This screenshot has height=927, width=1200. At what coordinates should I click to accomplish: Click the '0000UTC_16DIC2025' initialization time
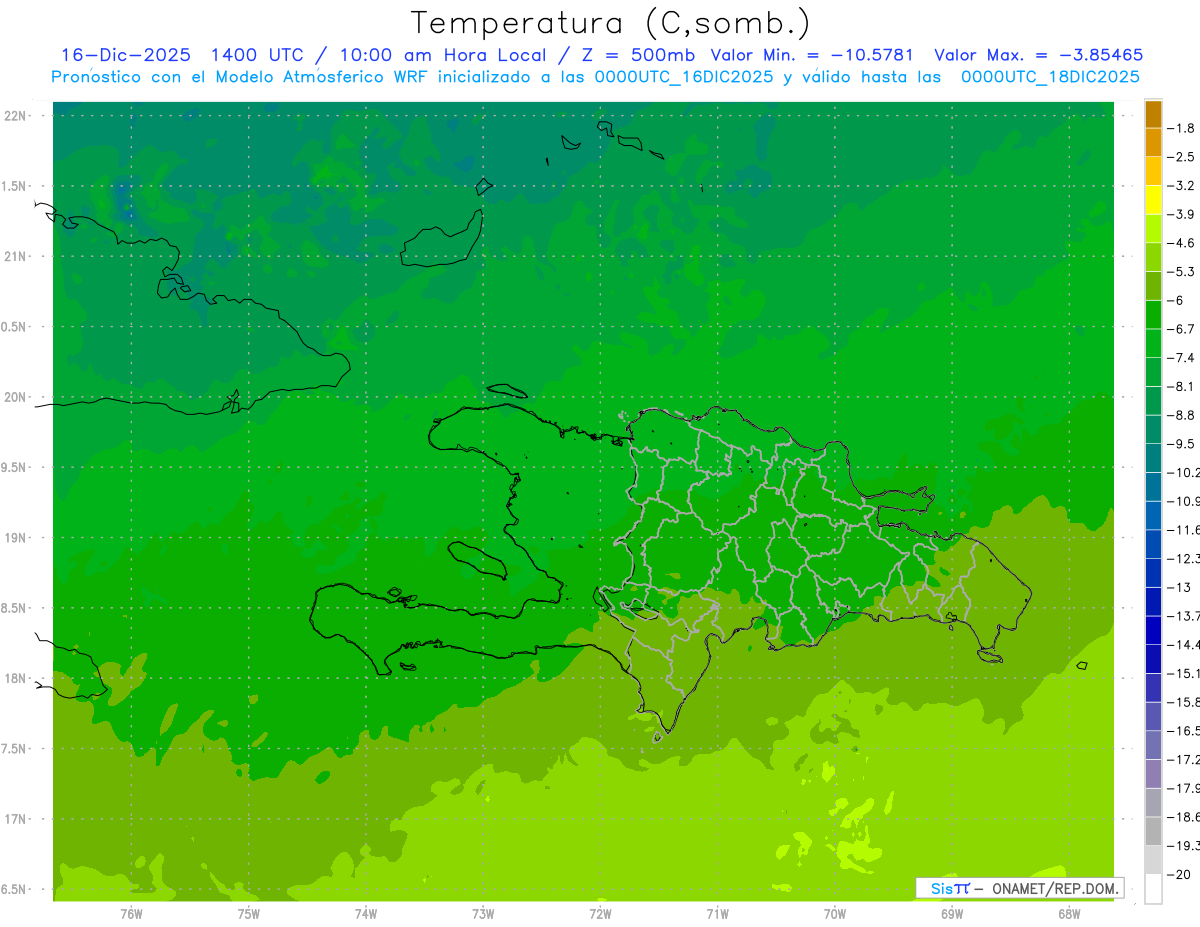tap(684, 77)
